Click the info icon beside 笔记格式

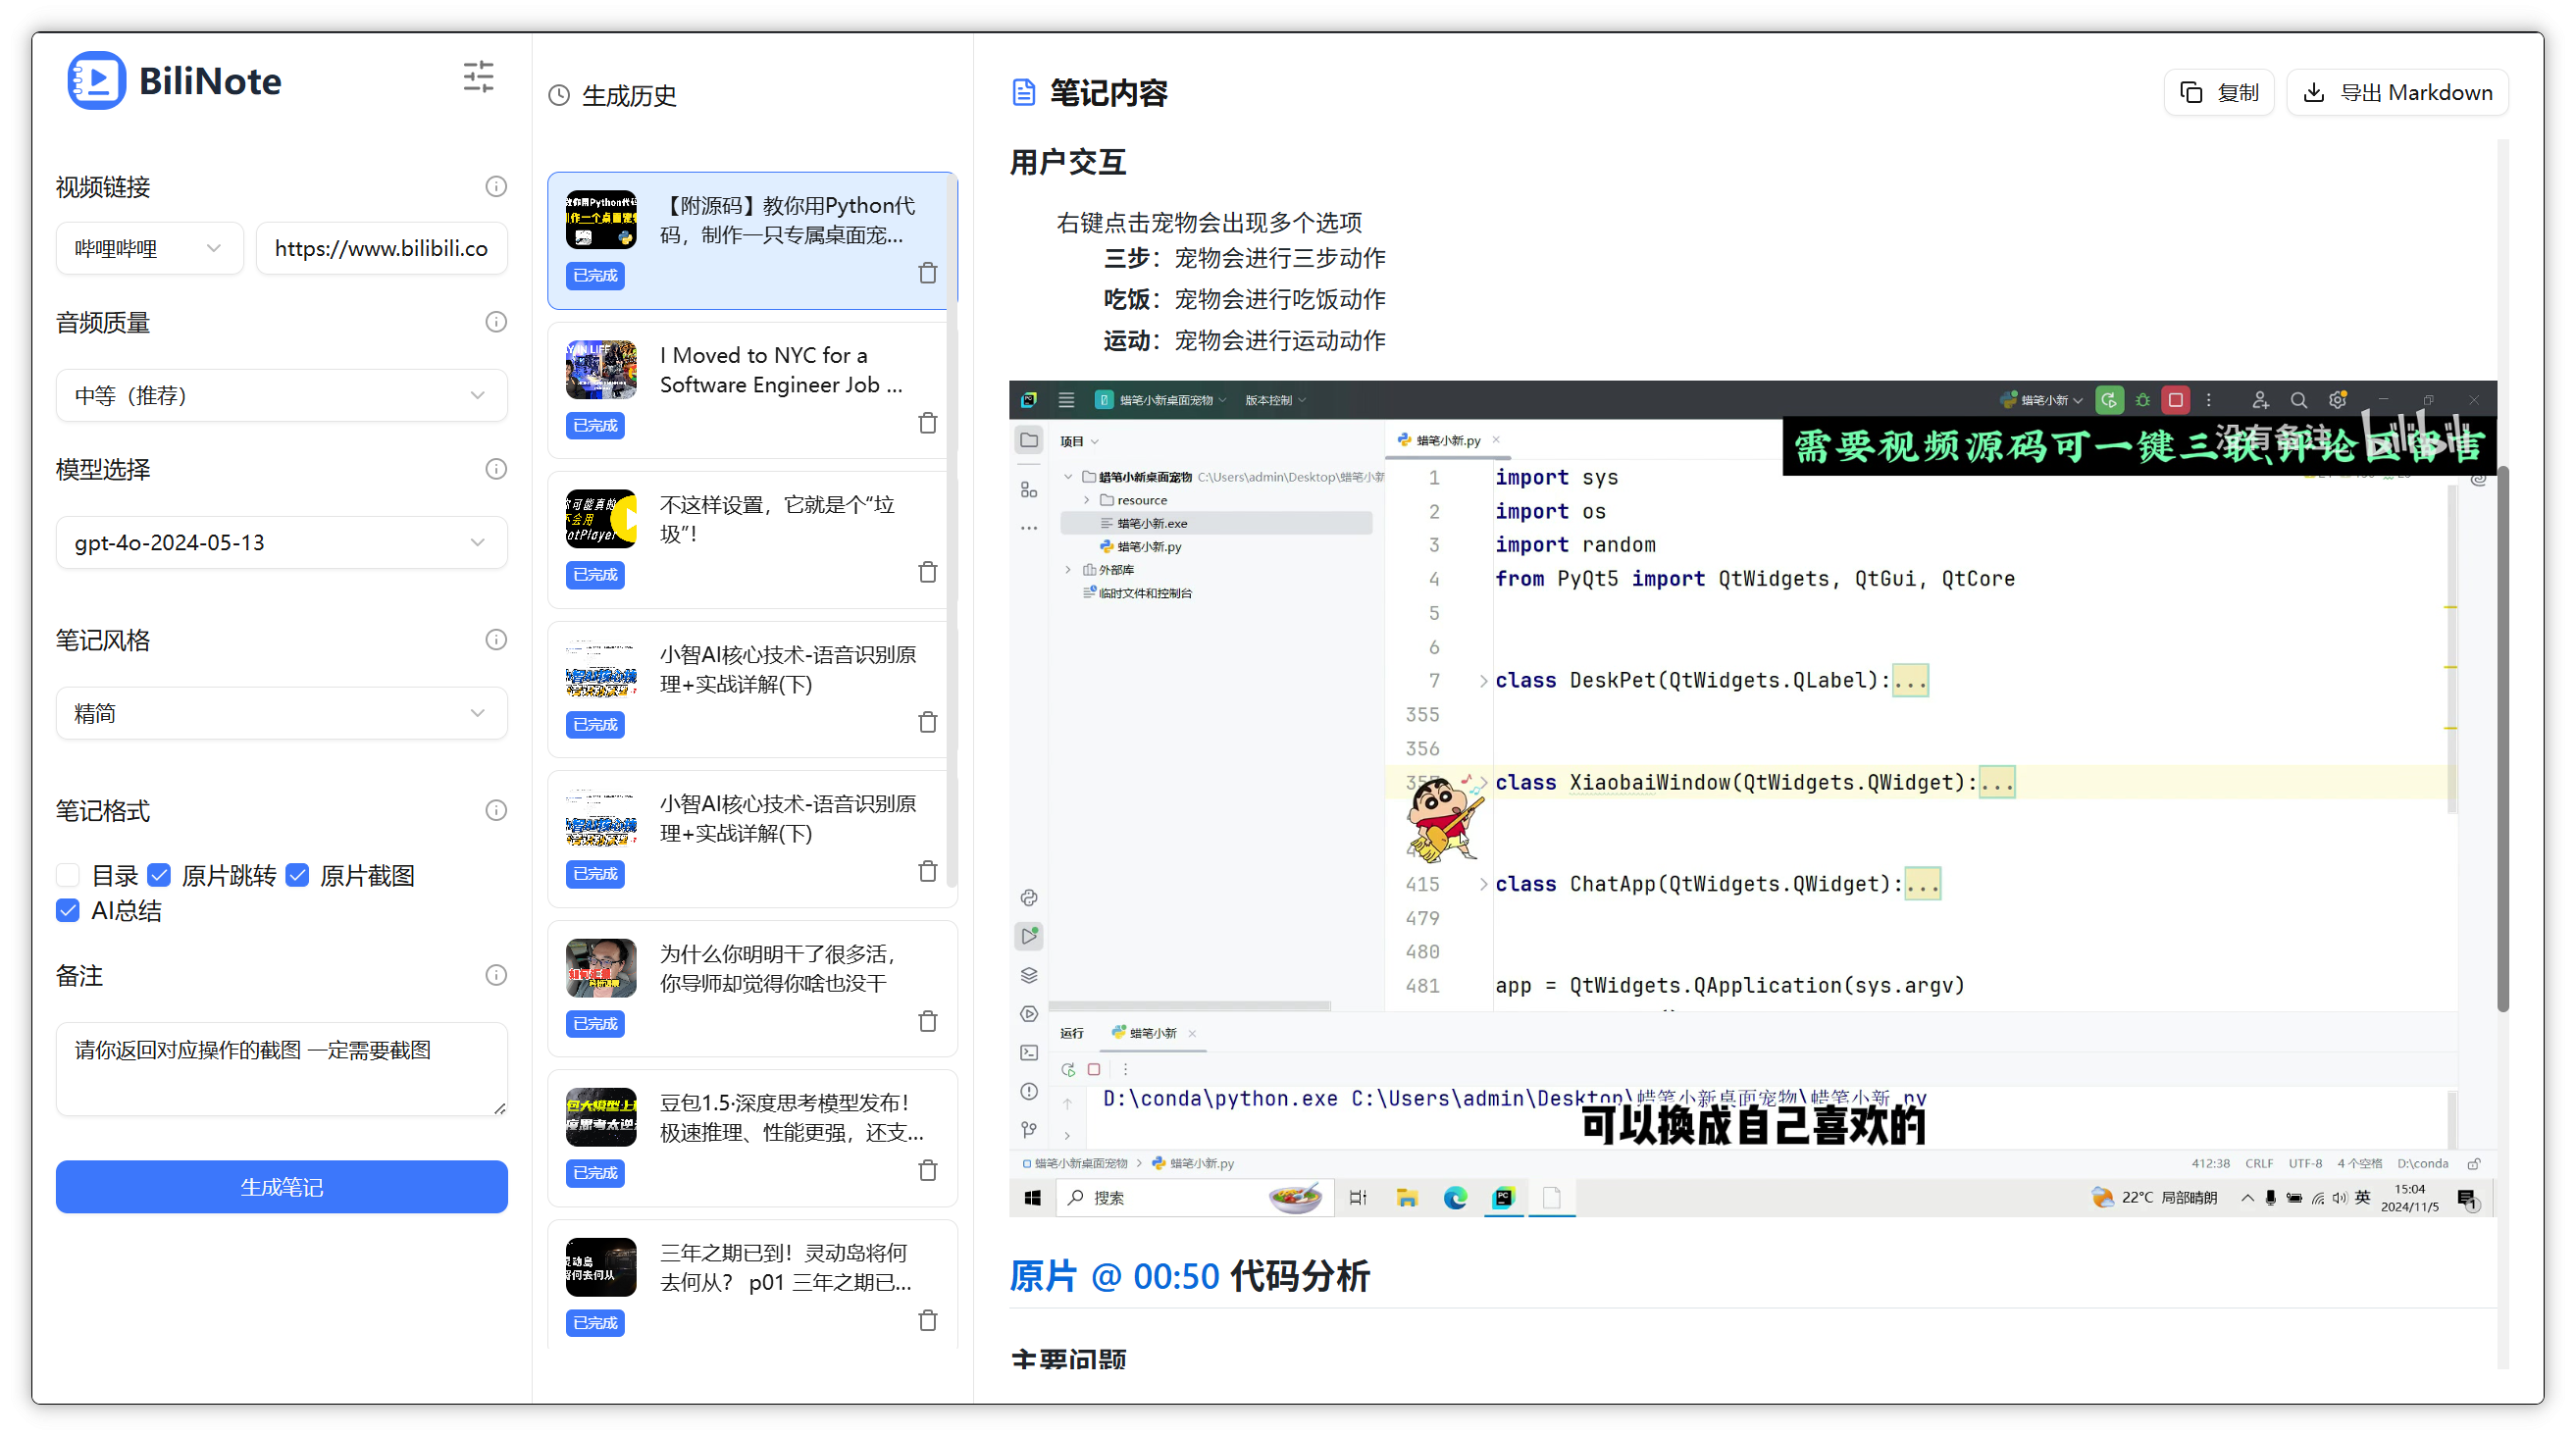(496, 810)
